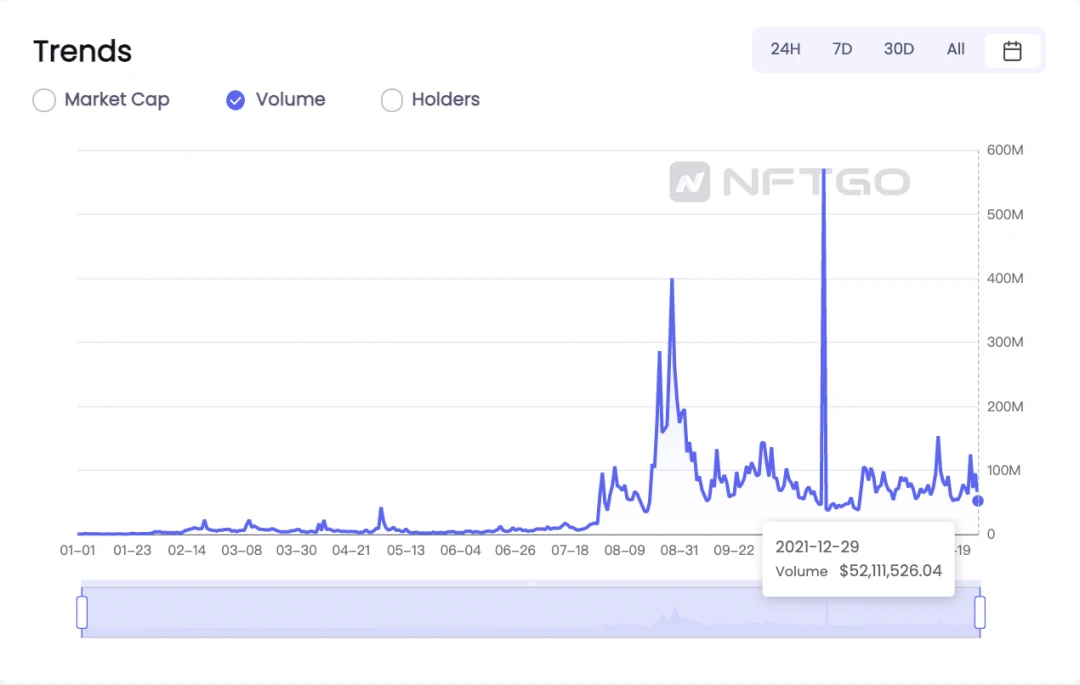Click the Market Cap text label
Viewport: 1080px width, 685px height.
(117, 100)
